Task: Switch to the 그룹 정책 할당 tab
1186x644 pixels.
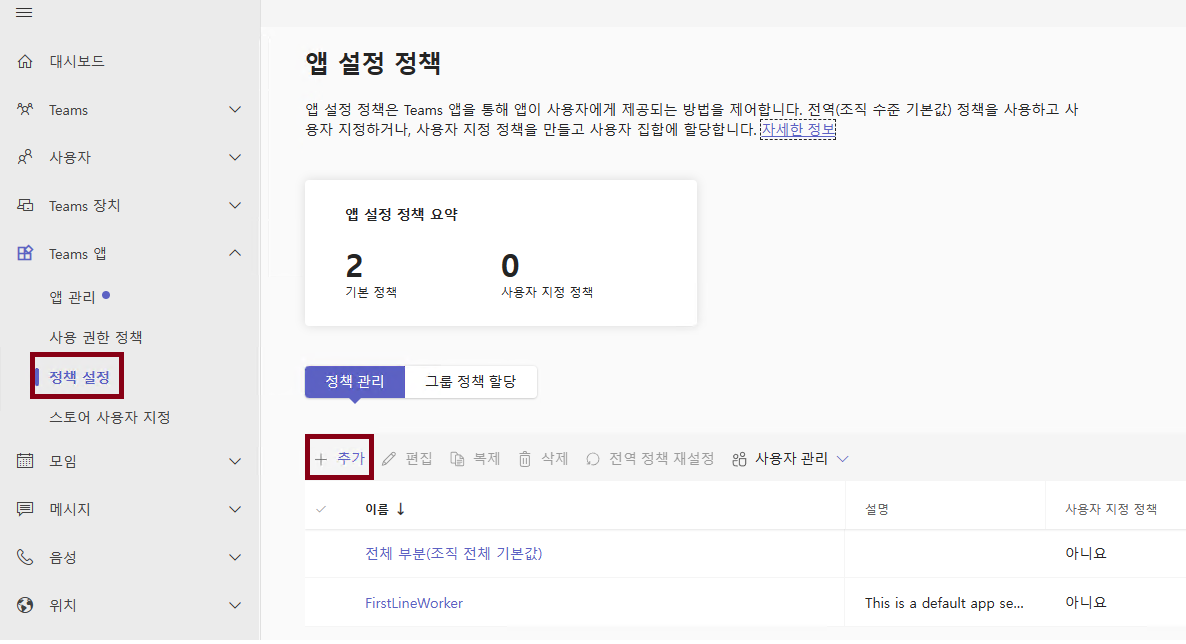Action: coord(470,382)
